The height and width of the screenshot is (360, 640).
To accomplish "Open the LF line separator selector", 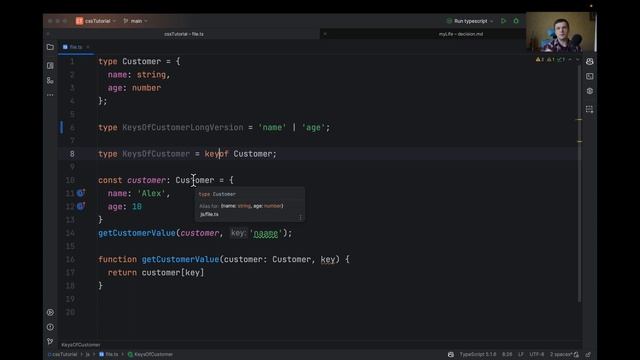I will click(x=521, y=354).
